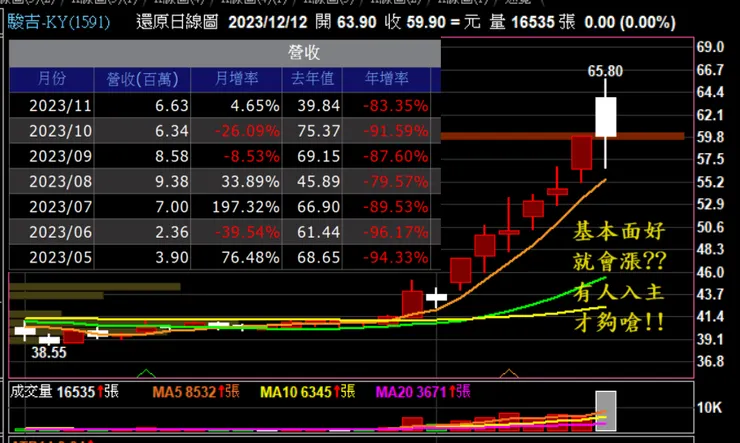
Task: Select the MA10 6345 indicator label
Action: point(308,392)
